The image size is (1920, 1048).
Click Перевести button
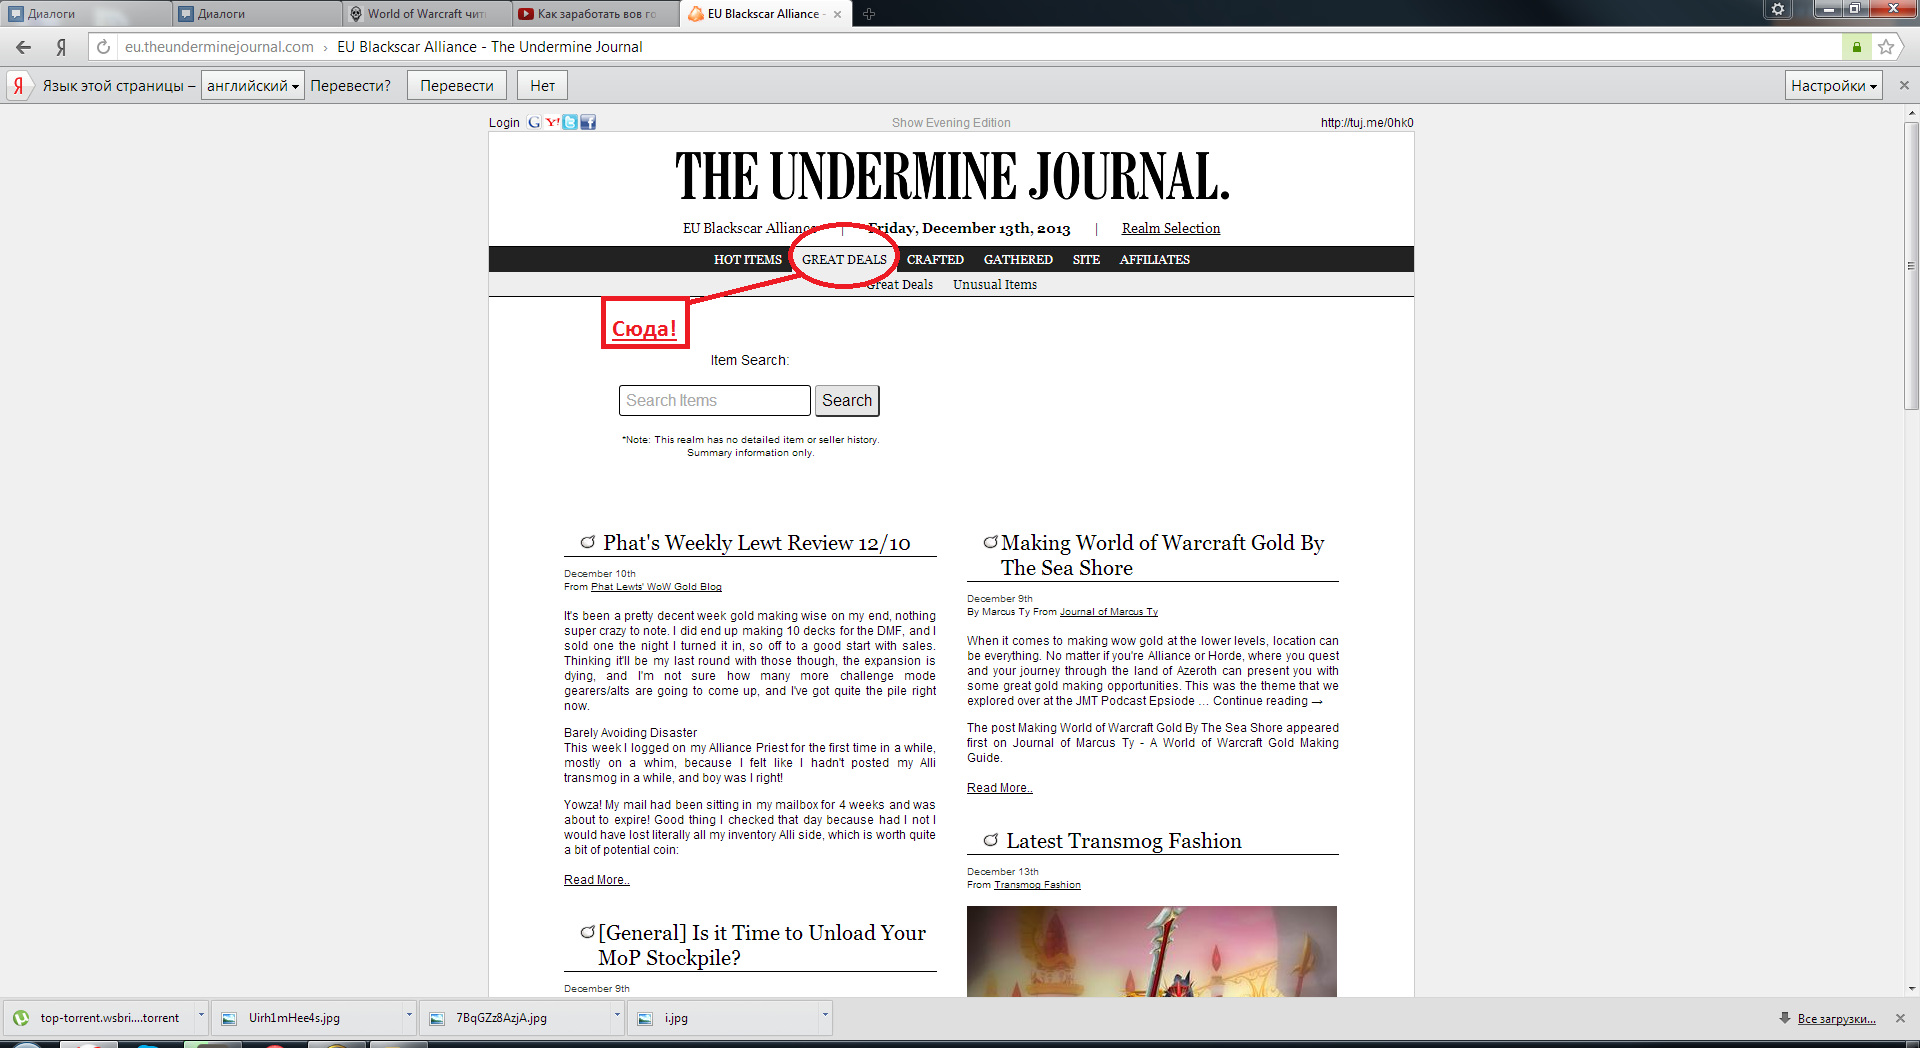point(457,85)
